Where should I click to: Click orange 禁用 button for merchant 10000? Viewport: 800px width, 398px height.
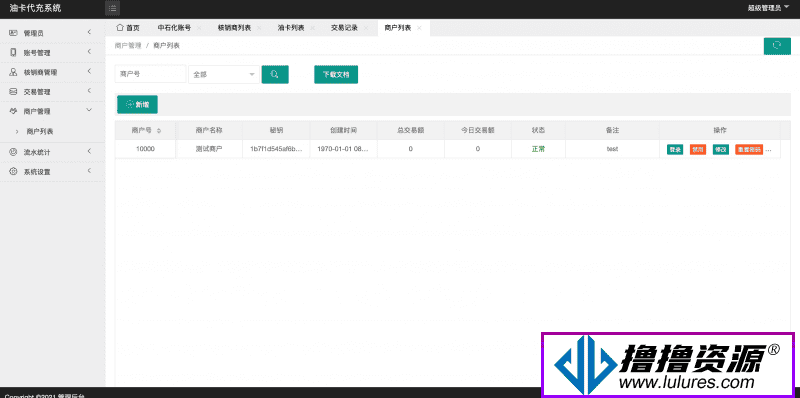[x=697, y=150]
